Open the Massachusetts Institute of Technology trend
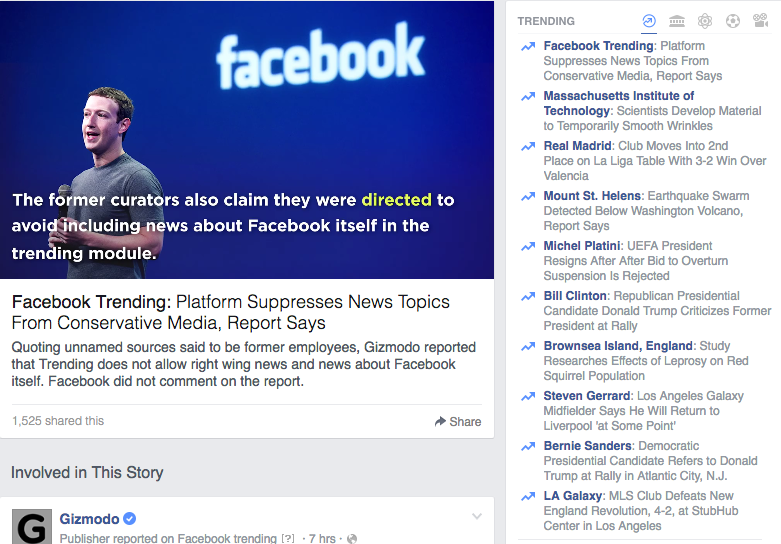Image resolution: width=781 pixels, height=544 pixels. point(619,103)
